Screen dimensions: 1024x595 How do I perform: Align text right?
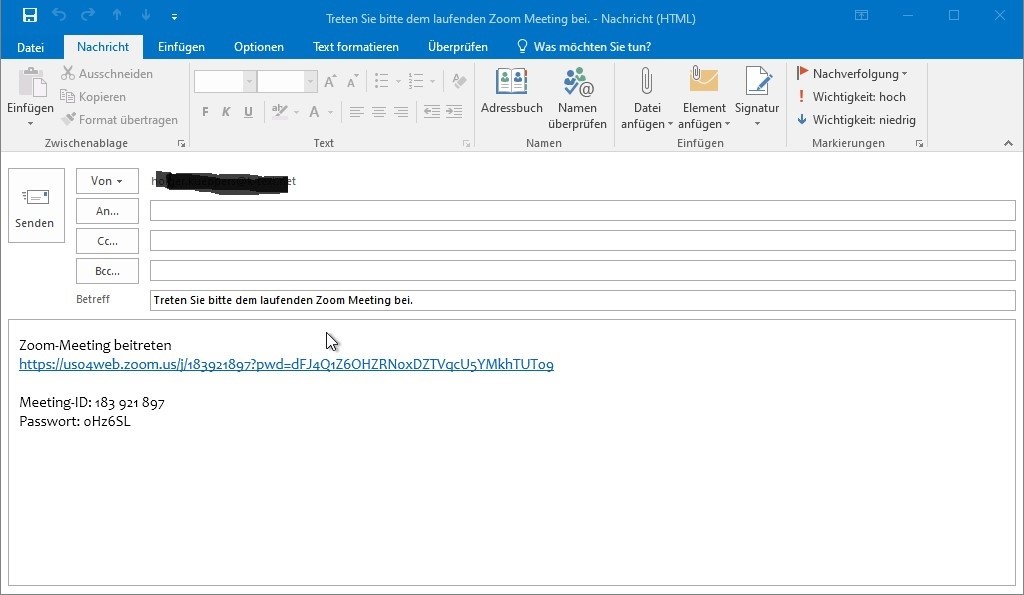tap(401, 112)
